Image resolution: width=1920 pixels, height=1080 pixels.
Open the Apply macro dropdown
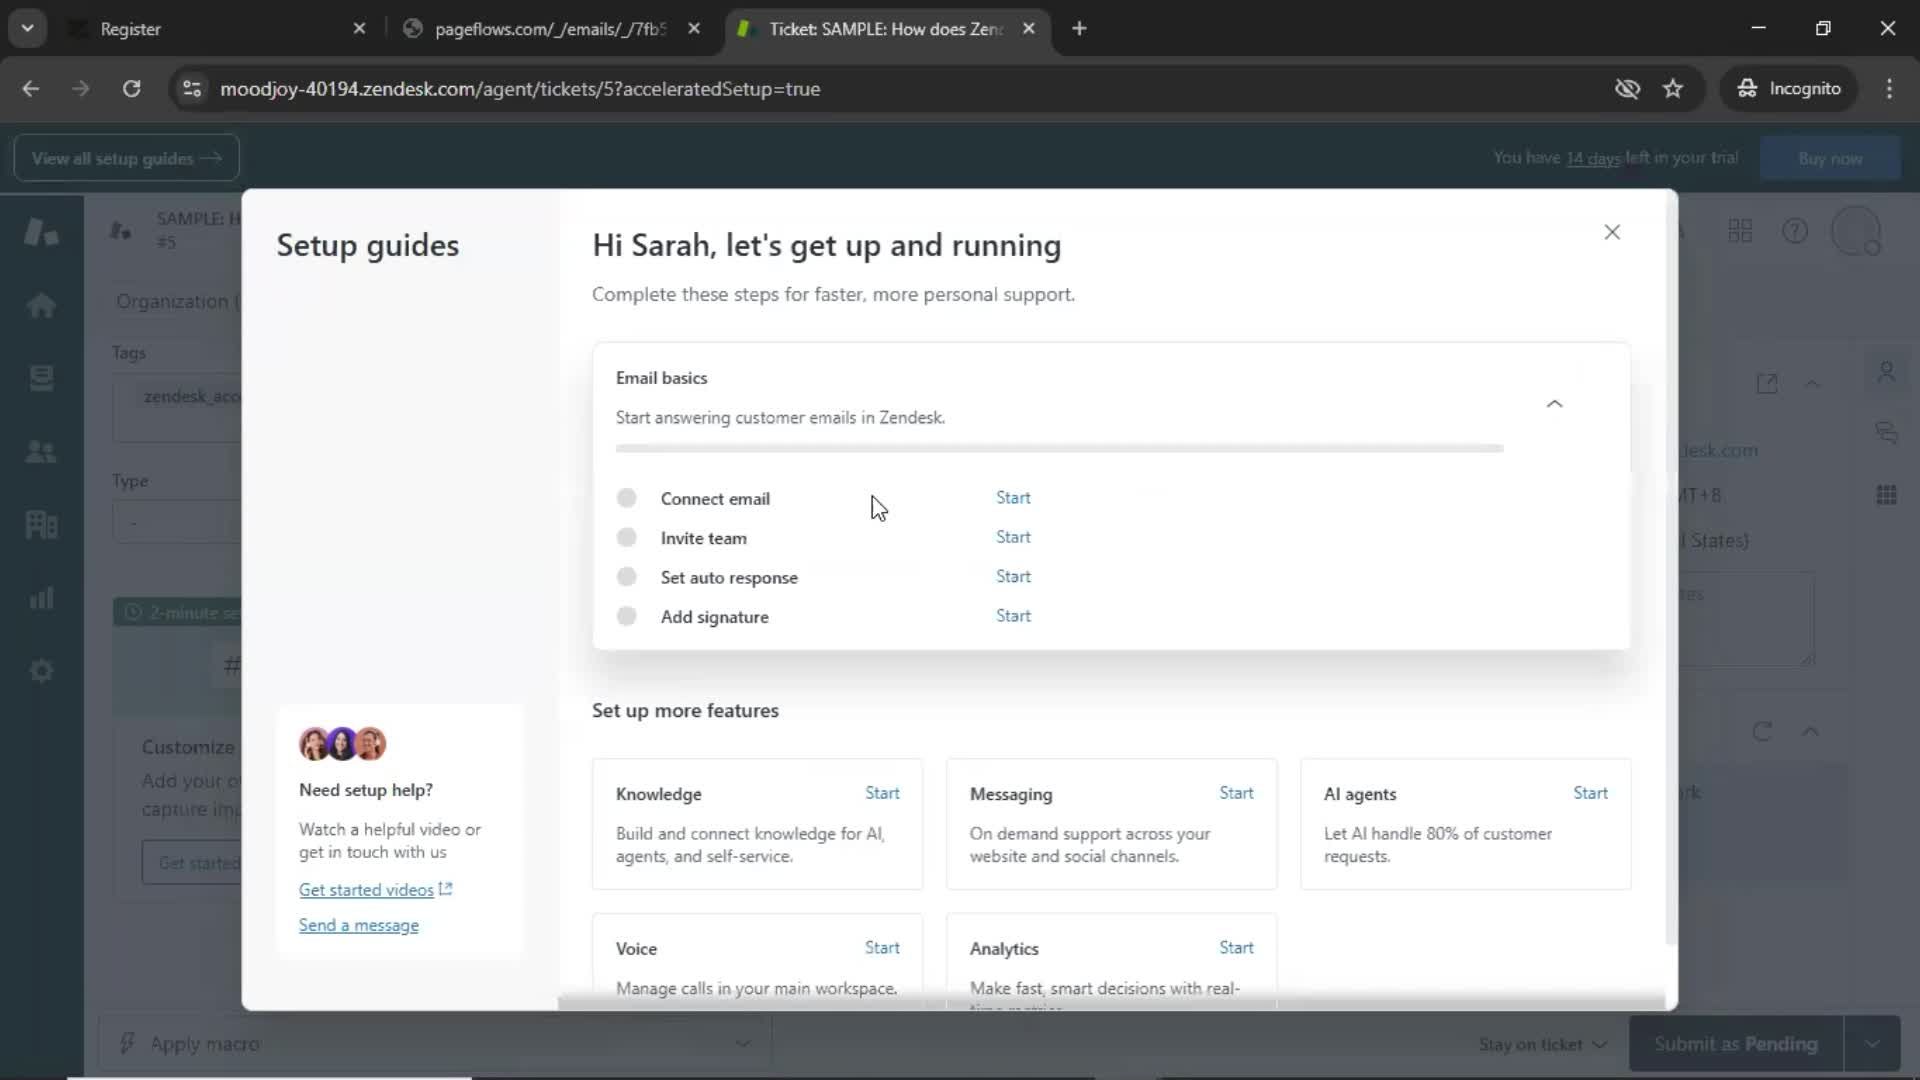point(434,1044)
